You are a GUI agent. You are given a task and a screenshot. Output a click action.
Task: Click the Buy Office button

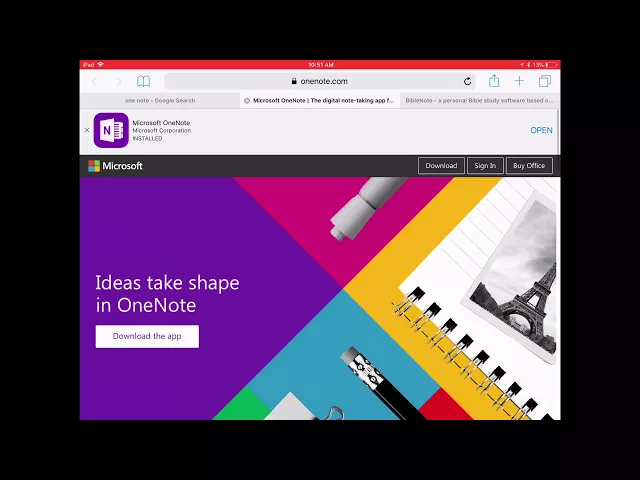click(529, 166)
